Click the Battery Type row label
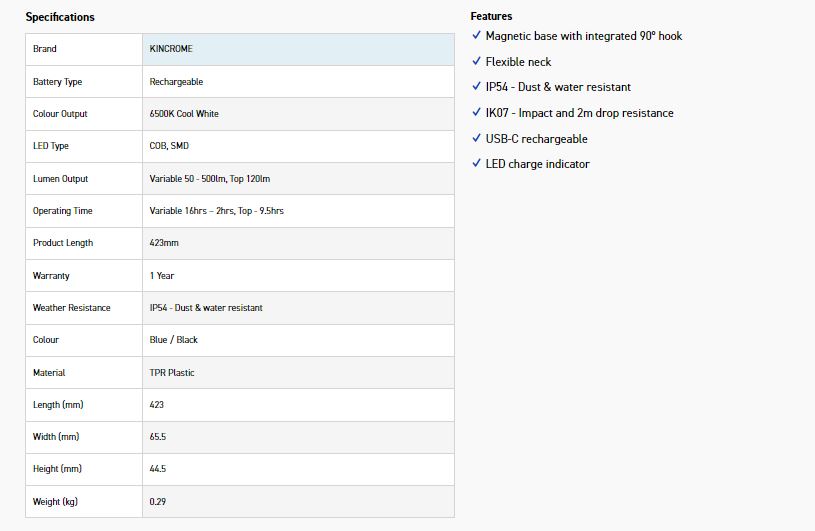The image size is (815, 531). [x=58, y=82]
